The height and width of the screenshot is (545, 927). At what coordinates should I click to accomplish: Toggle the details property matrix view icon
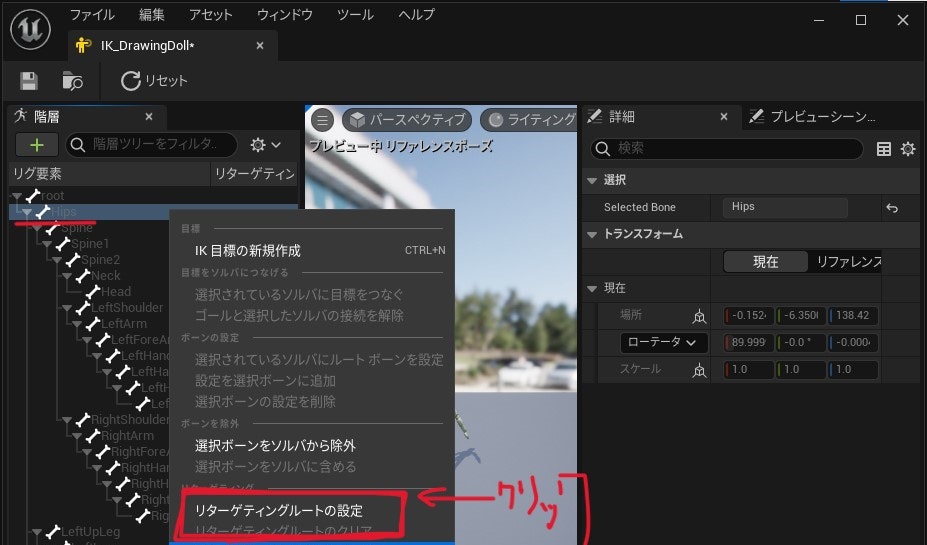pyautogui.click(x=884, y=148)
